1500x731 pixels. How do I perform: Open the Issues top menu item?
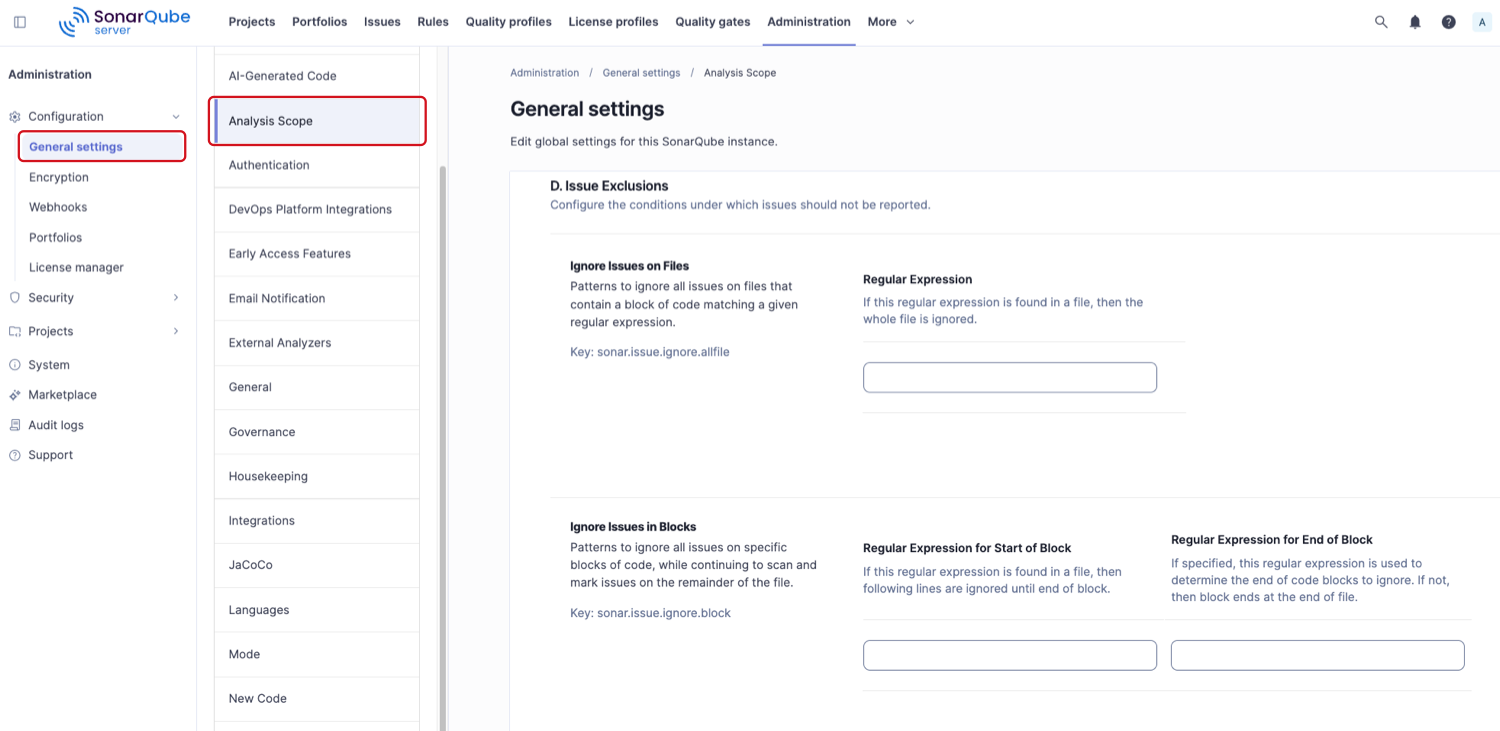coord(382,22)
